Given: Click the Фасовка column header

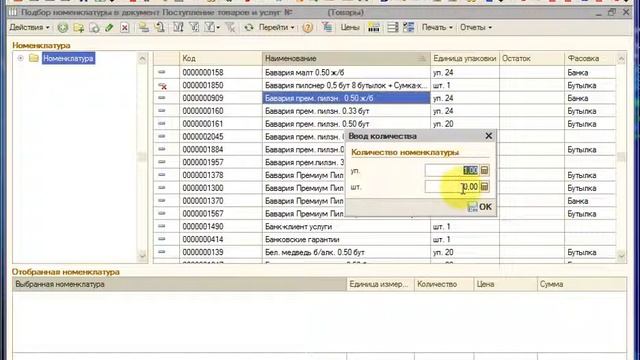Looking at the screenshot, I should point(590,58).
